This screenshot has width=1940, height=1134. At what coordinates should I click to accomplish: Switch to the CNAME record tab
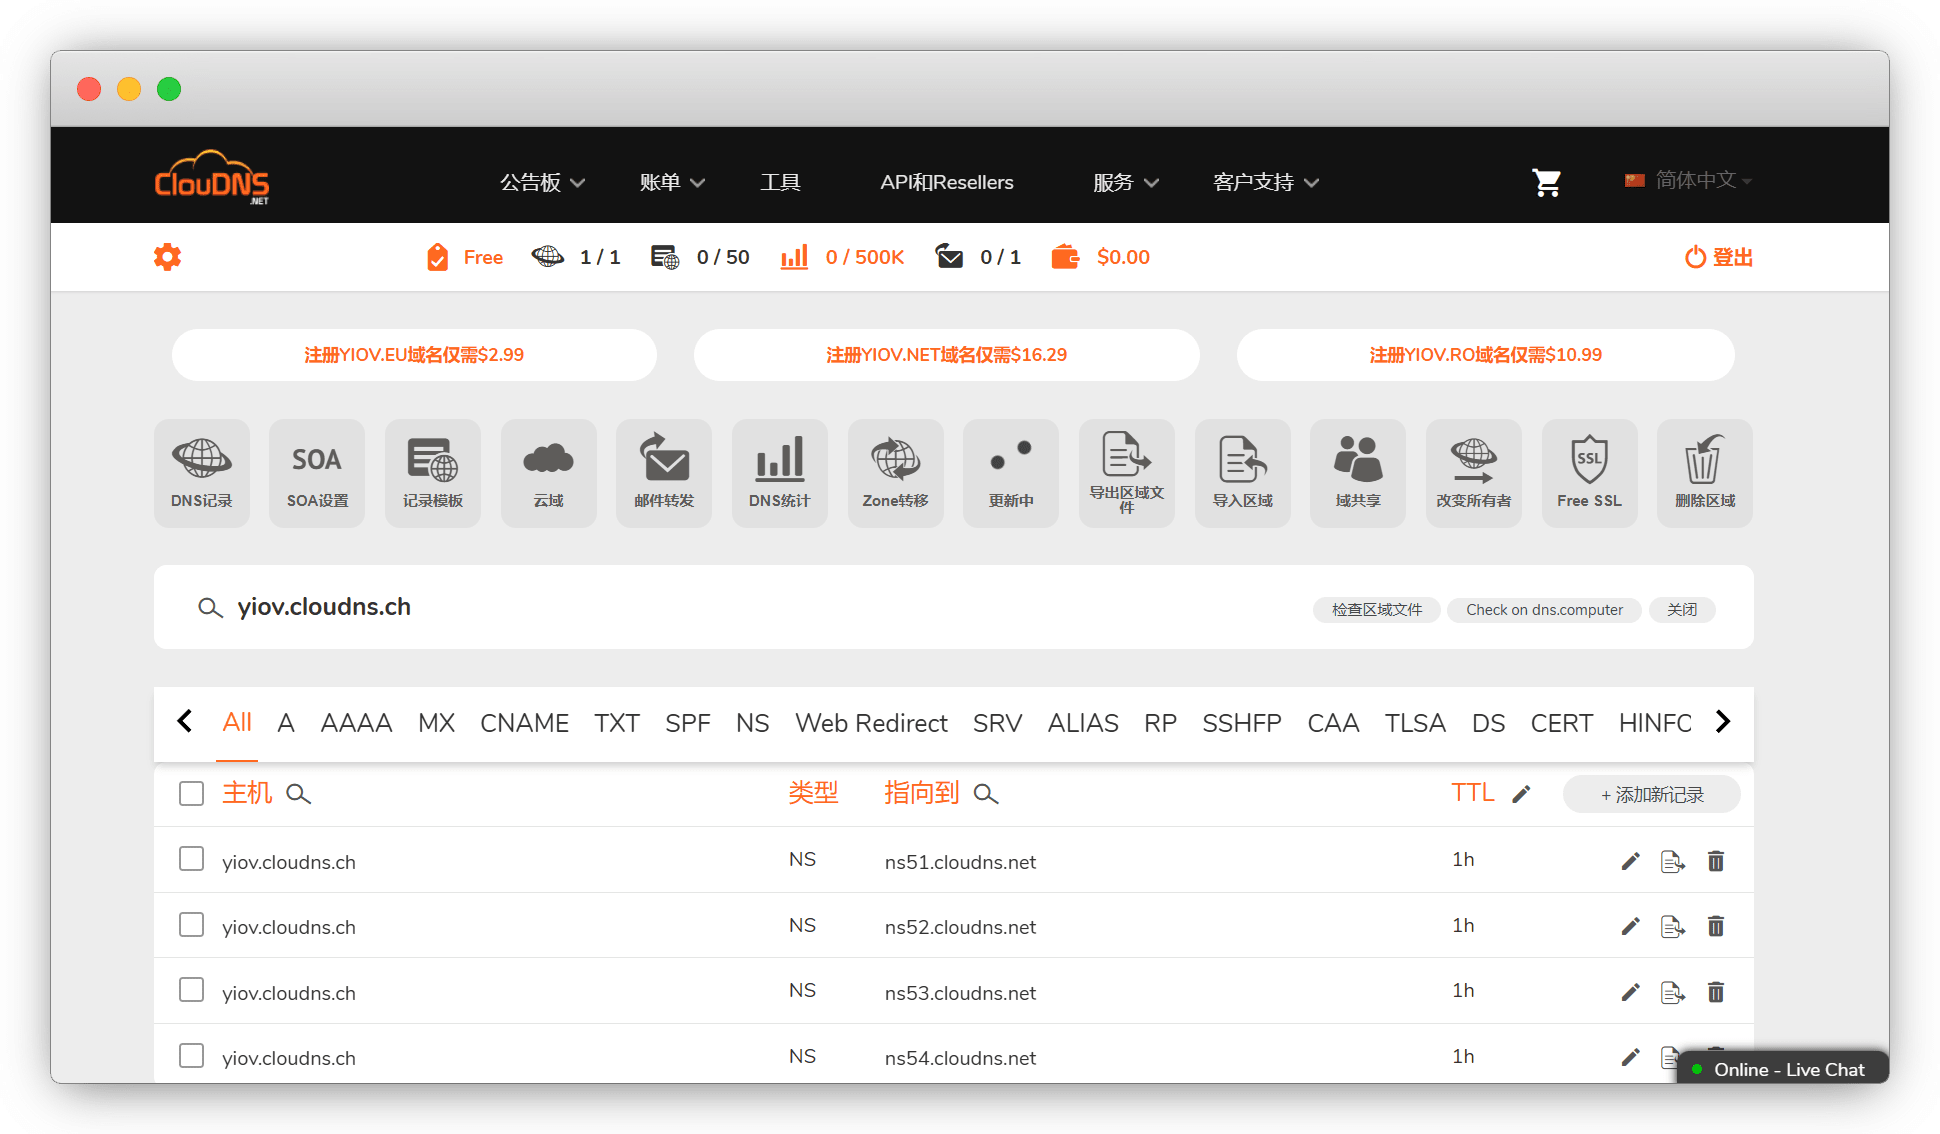pos(524,723)
